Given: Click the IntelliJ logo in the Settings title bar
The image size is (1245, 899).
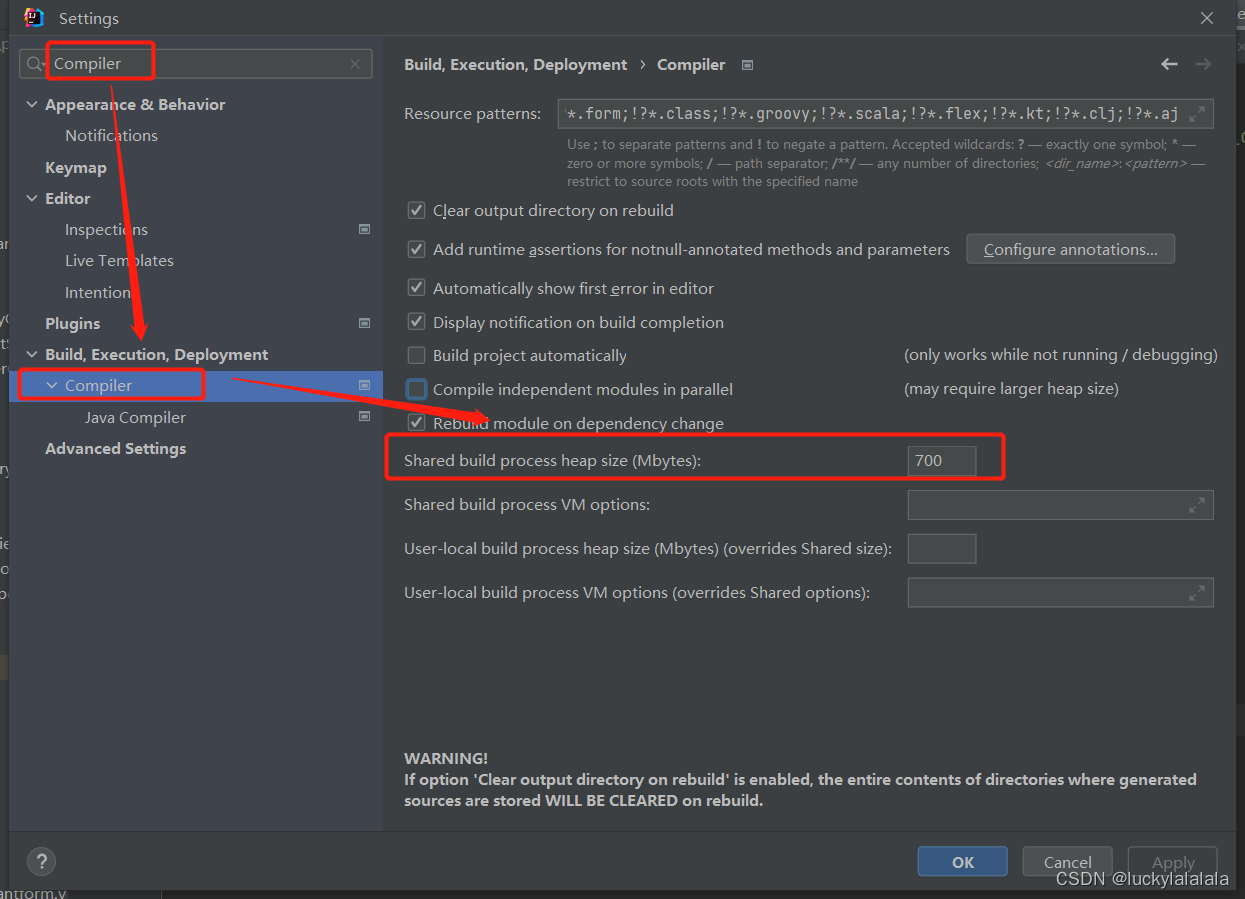Looking at the screenshot, I should click(34, 18).
